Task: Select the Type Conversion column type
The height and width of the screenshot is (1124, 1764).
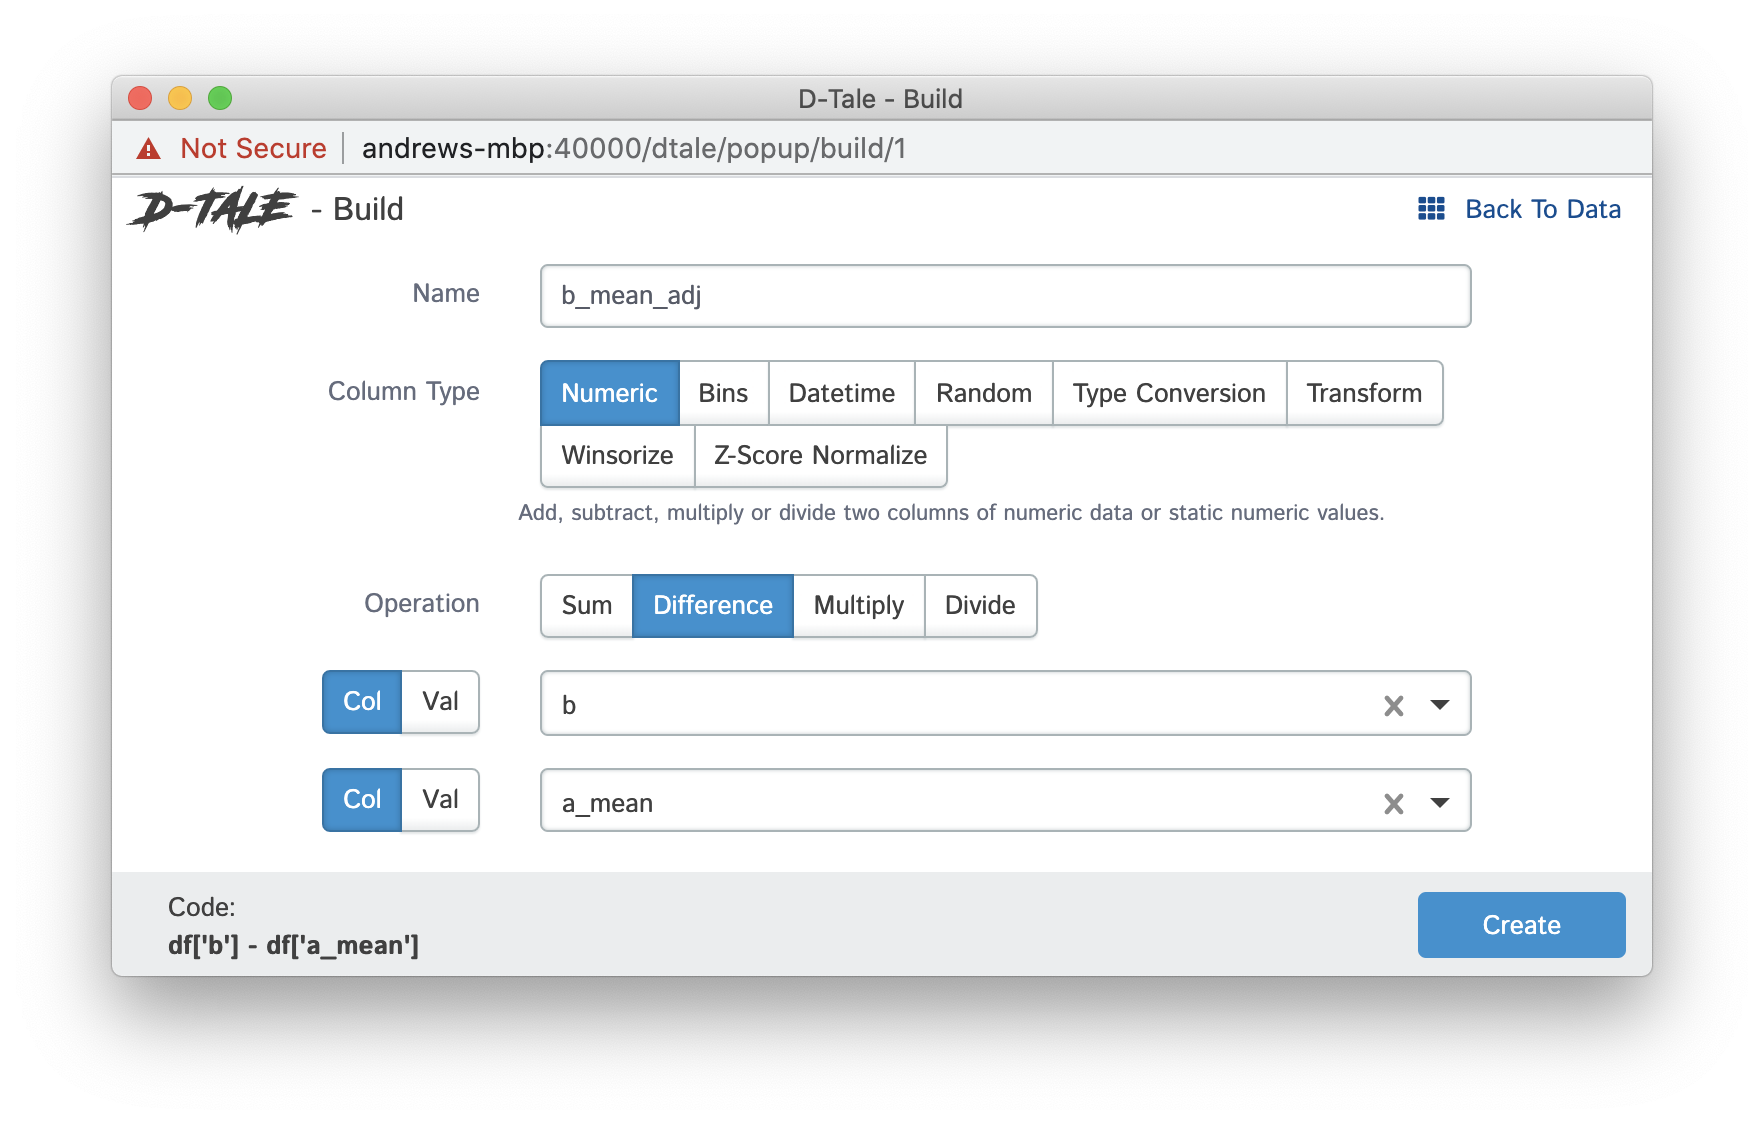Action: (1169, 393)
